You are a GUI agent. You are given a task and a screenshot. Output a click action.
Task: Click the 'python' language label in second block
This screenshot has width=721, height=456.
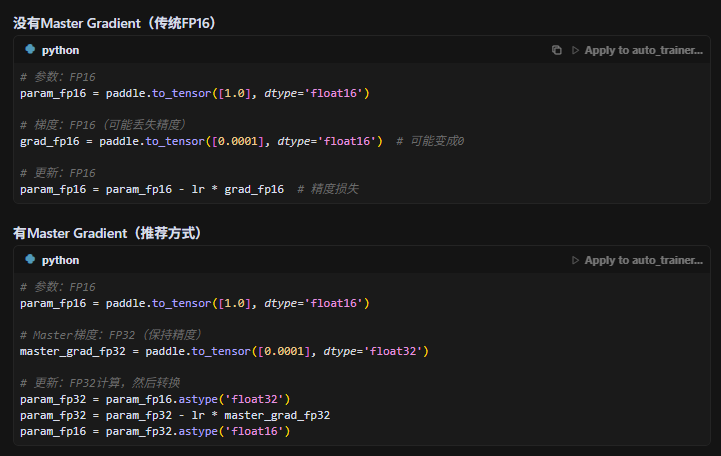(x=60, y=260)
